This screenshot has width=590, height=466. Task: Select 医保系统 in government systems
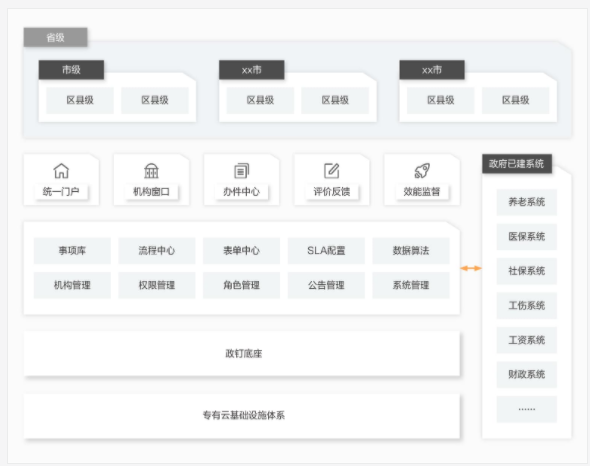click(526, 236)
